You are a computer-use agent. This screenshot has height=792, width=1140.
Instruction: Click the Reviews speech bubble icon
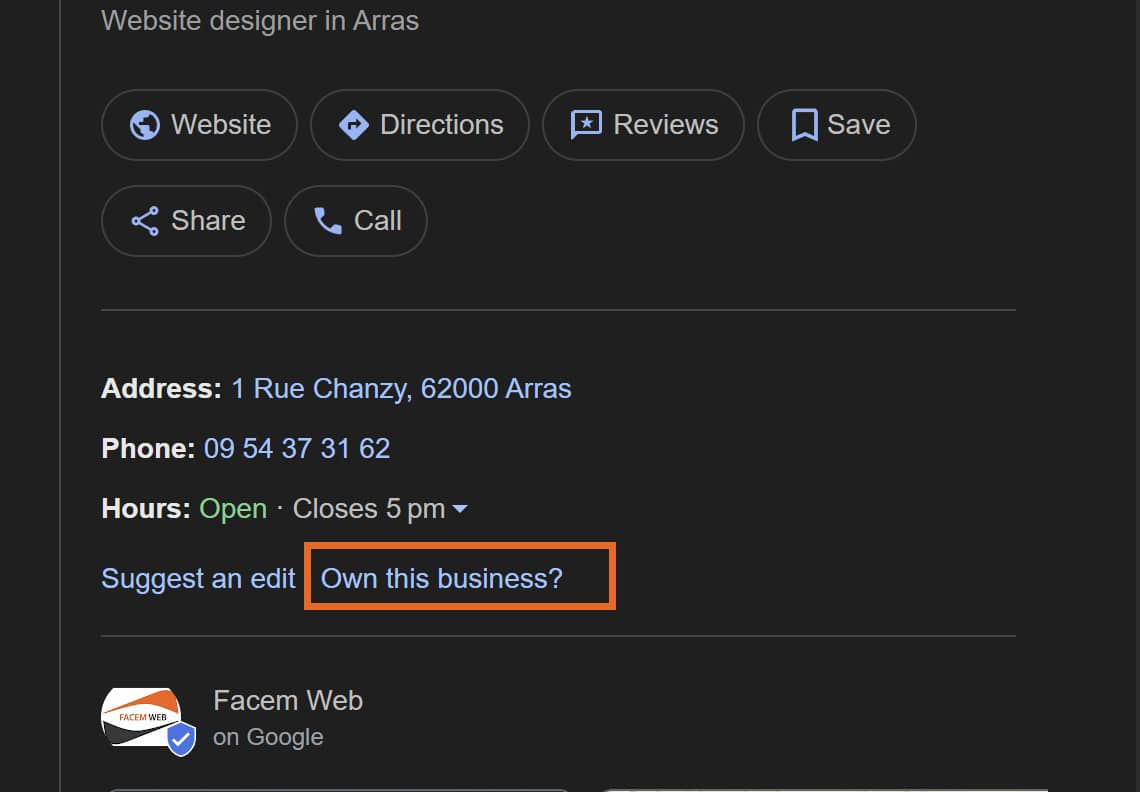click(587, 125)
